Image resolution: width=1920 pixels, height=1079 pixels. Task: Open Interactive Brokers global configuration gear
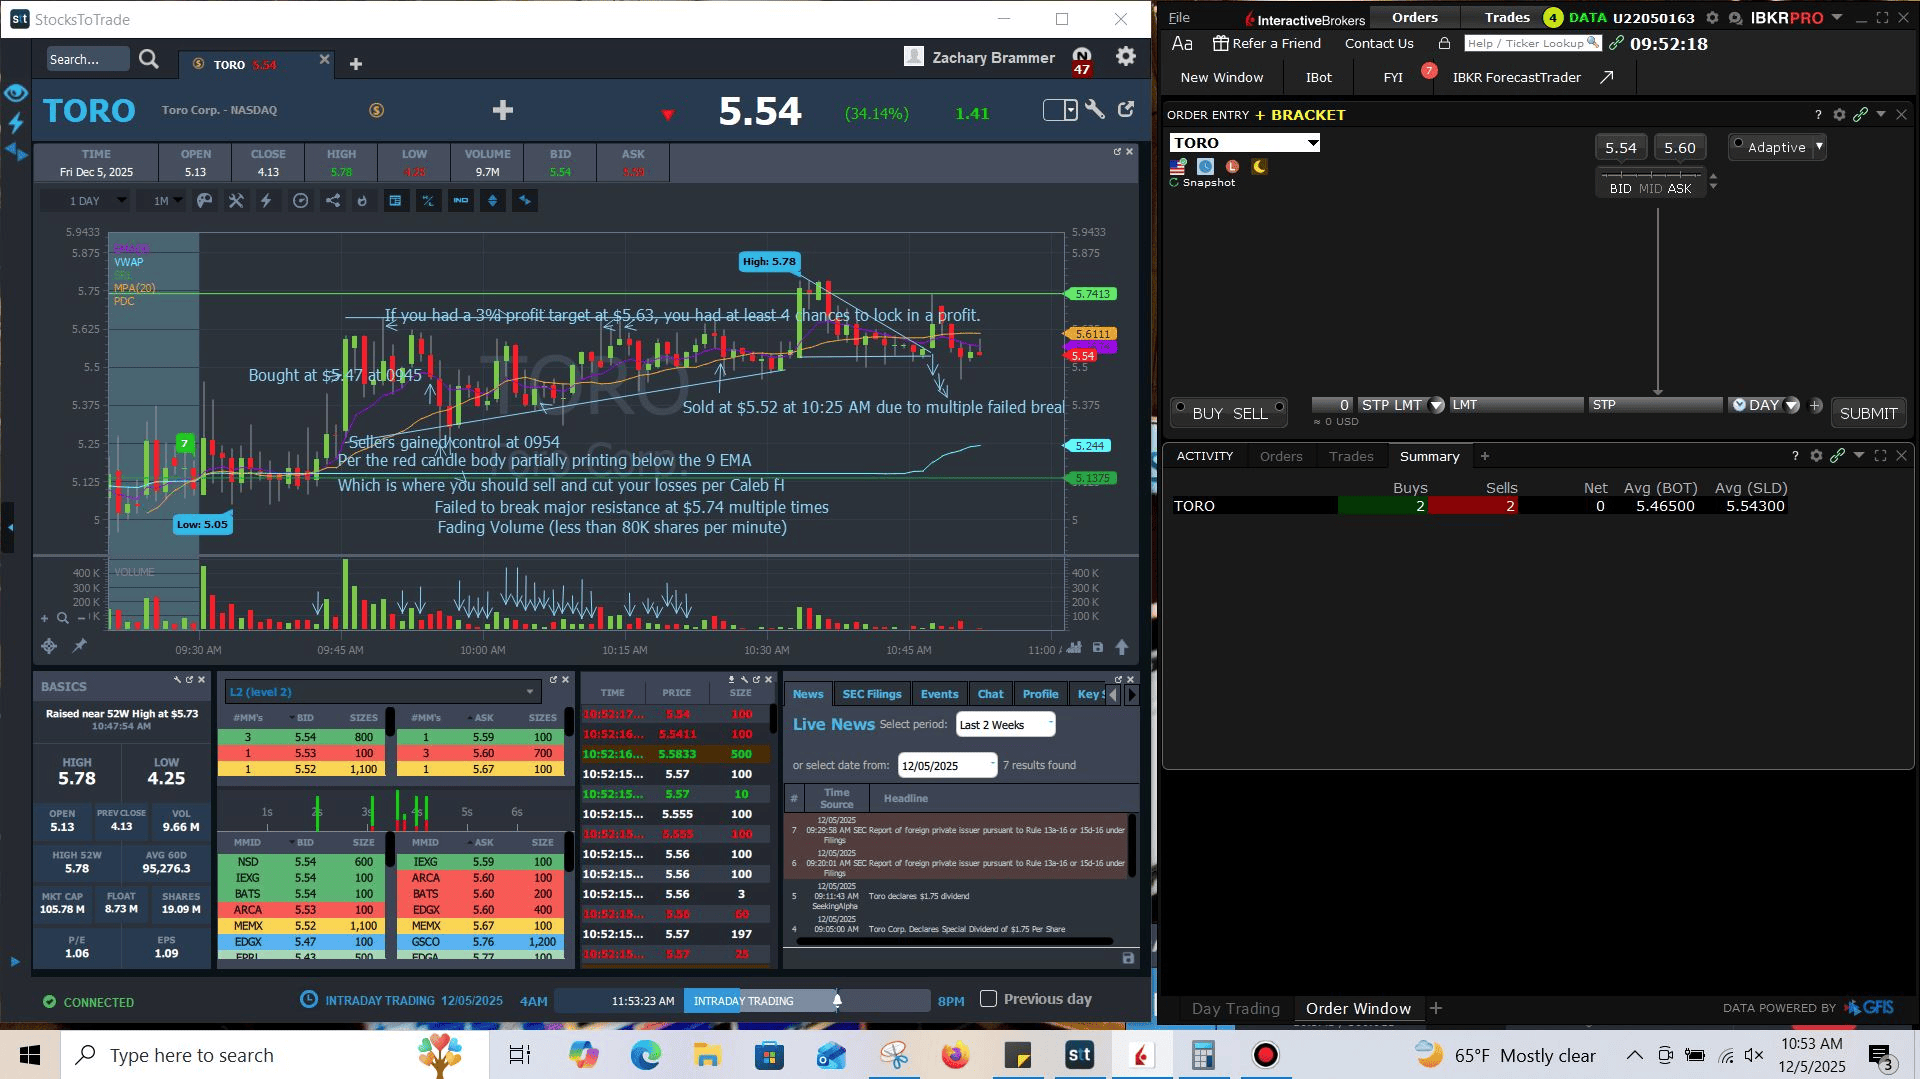(1712, 18)
